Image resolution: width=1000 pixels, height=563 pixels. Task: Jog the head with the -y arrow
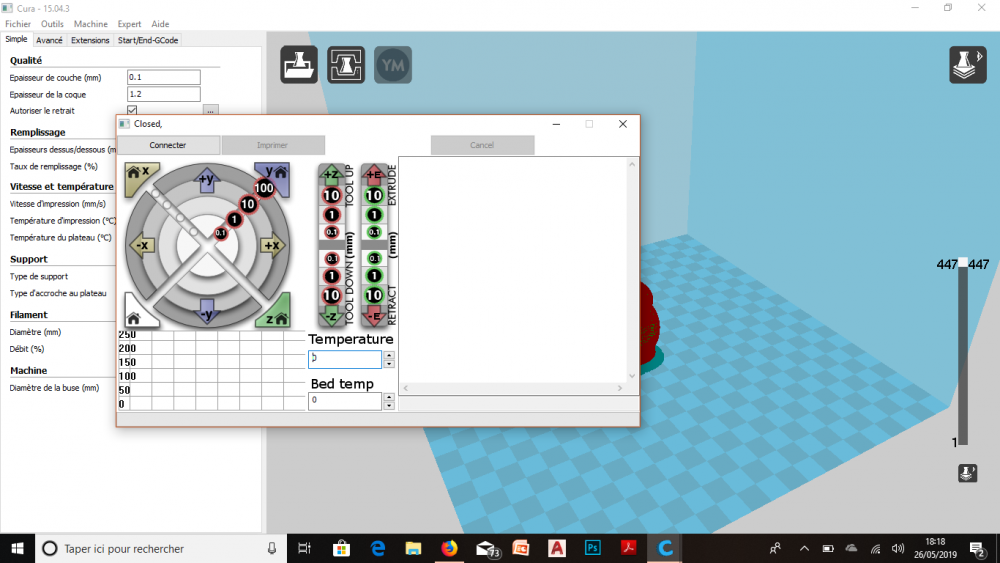(x=207, y=312)
